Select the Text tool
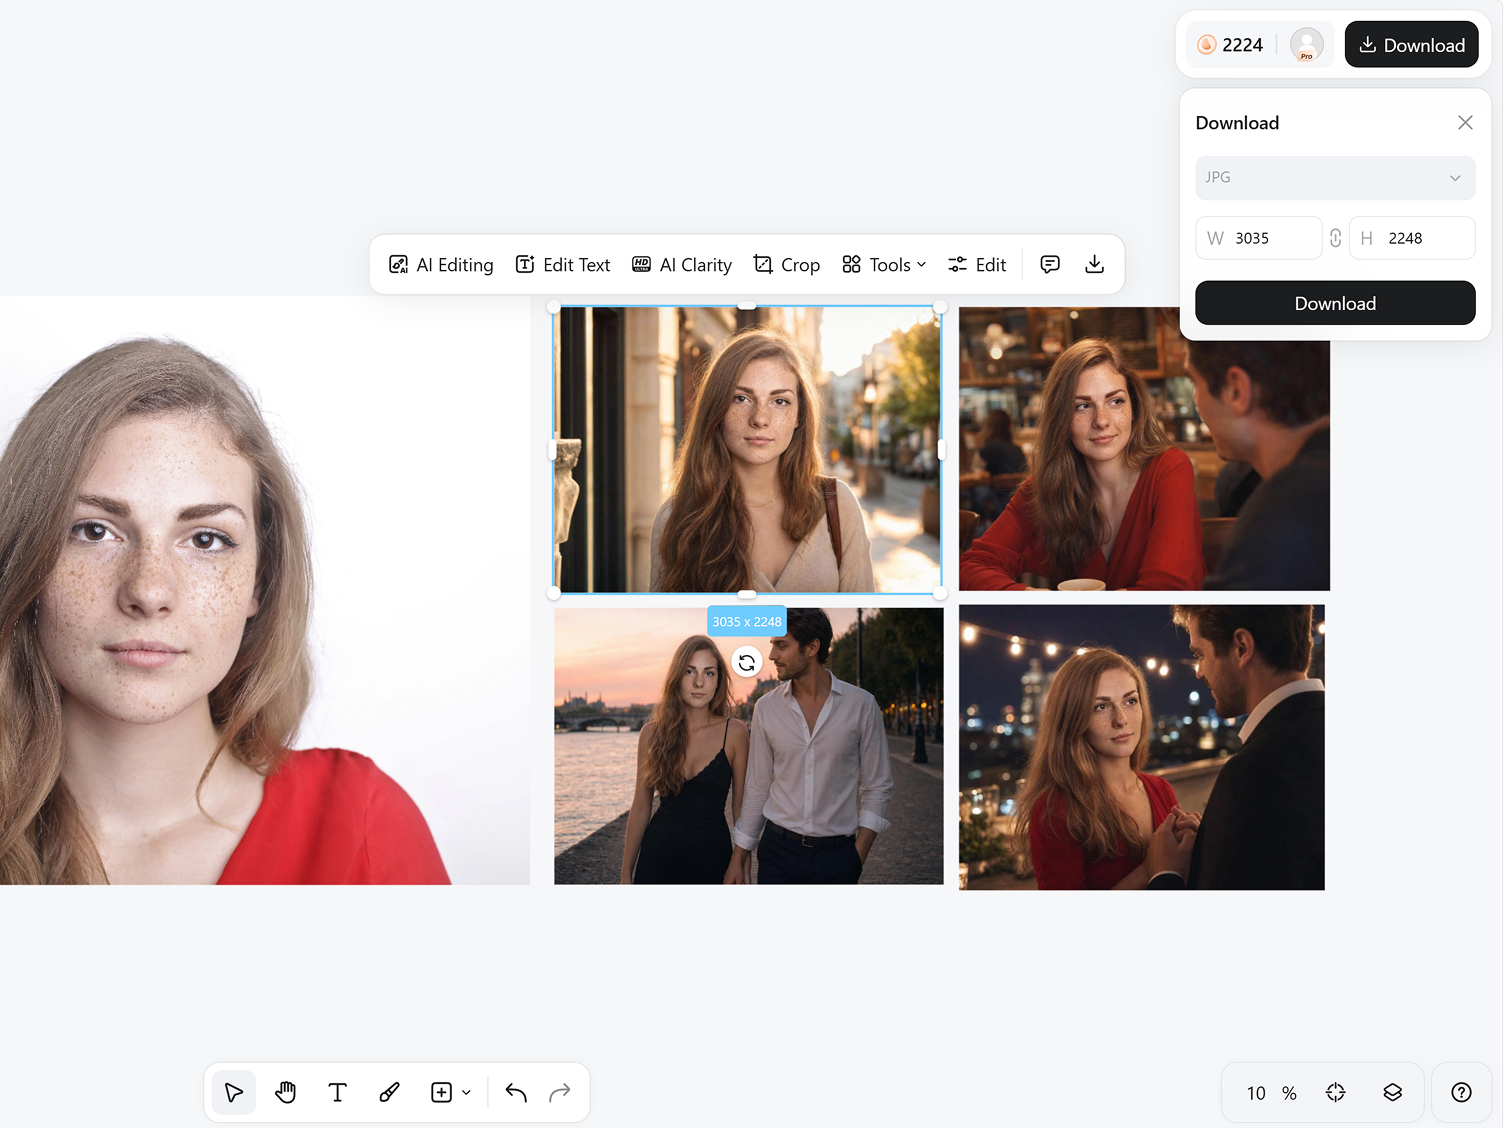1504x1128 pixels. pyautogui.click(x=338, y=1092)
